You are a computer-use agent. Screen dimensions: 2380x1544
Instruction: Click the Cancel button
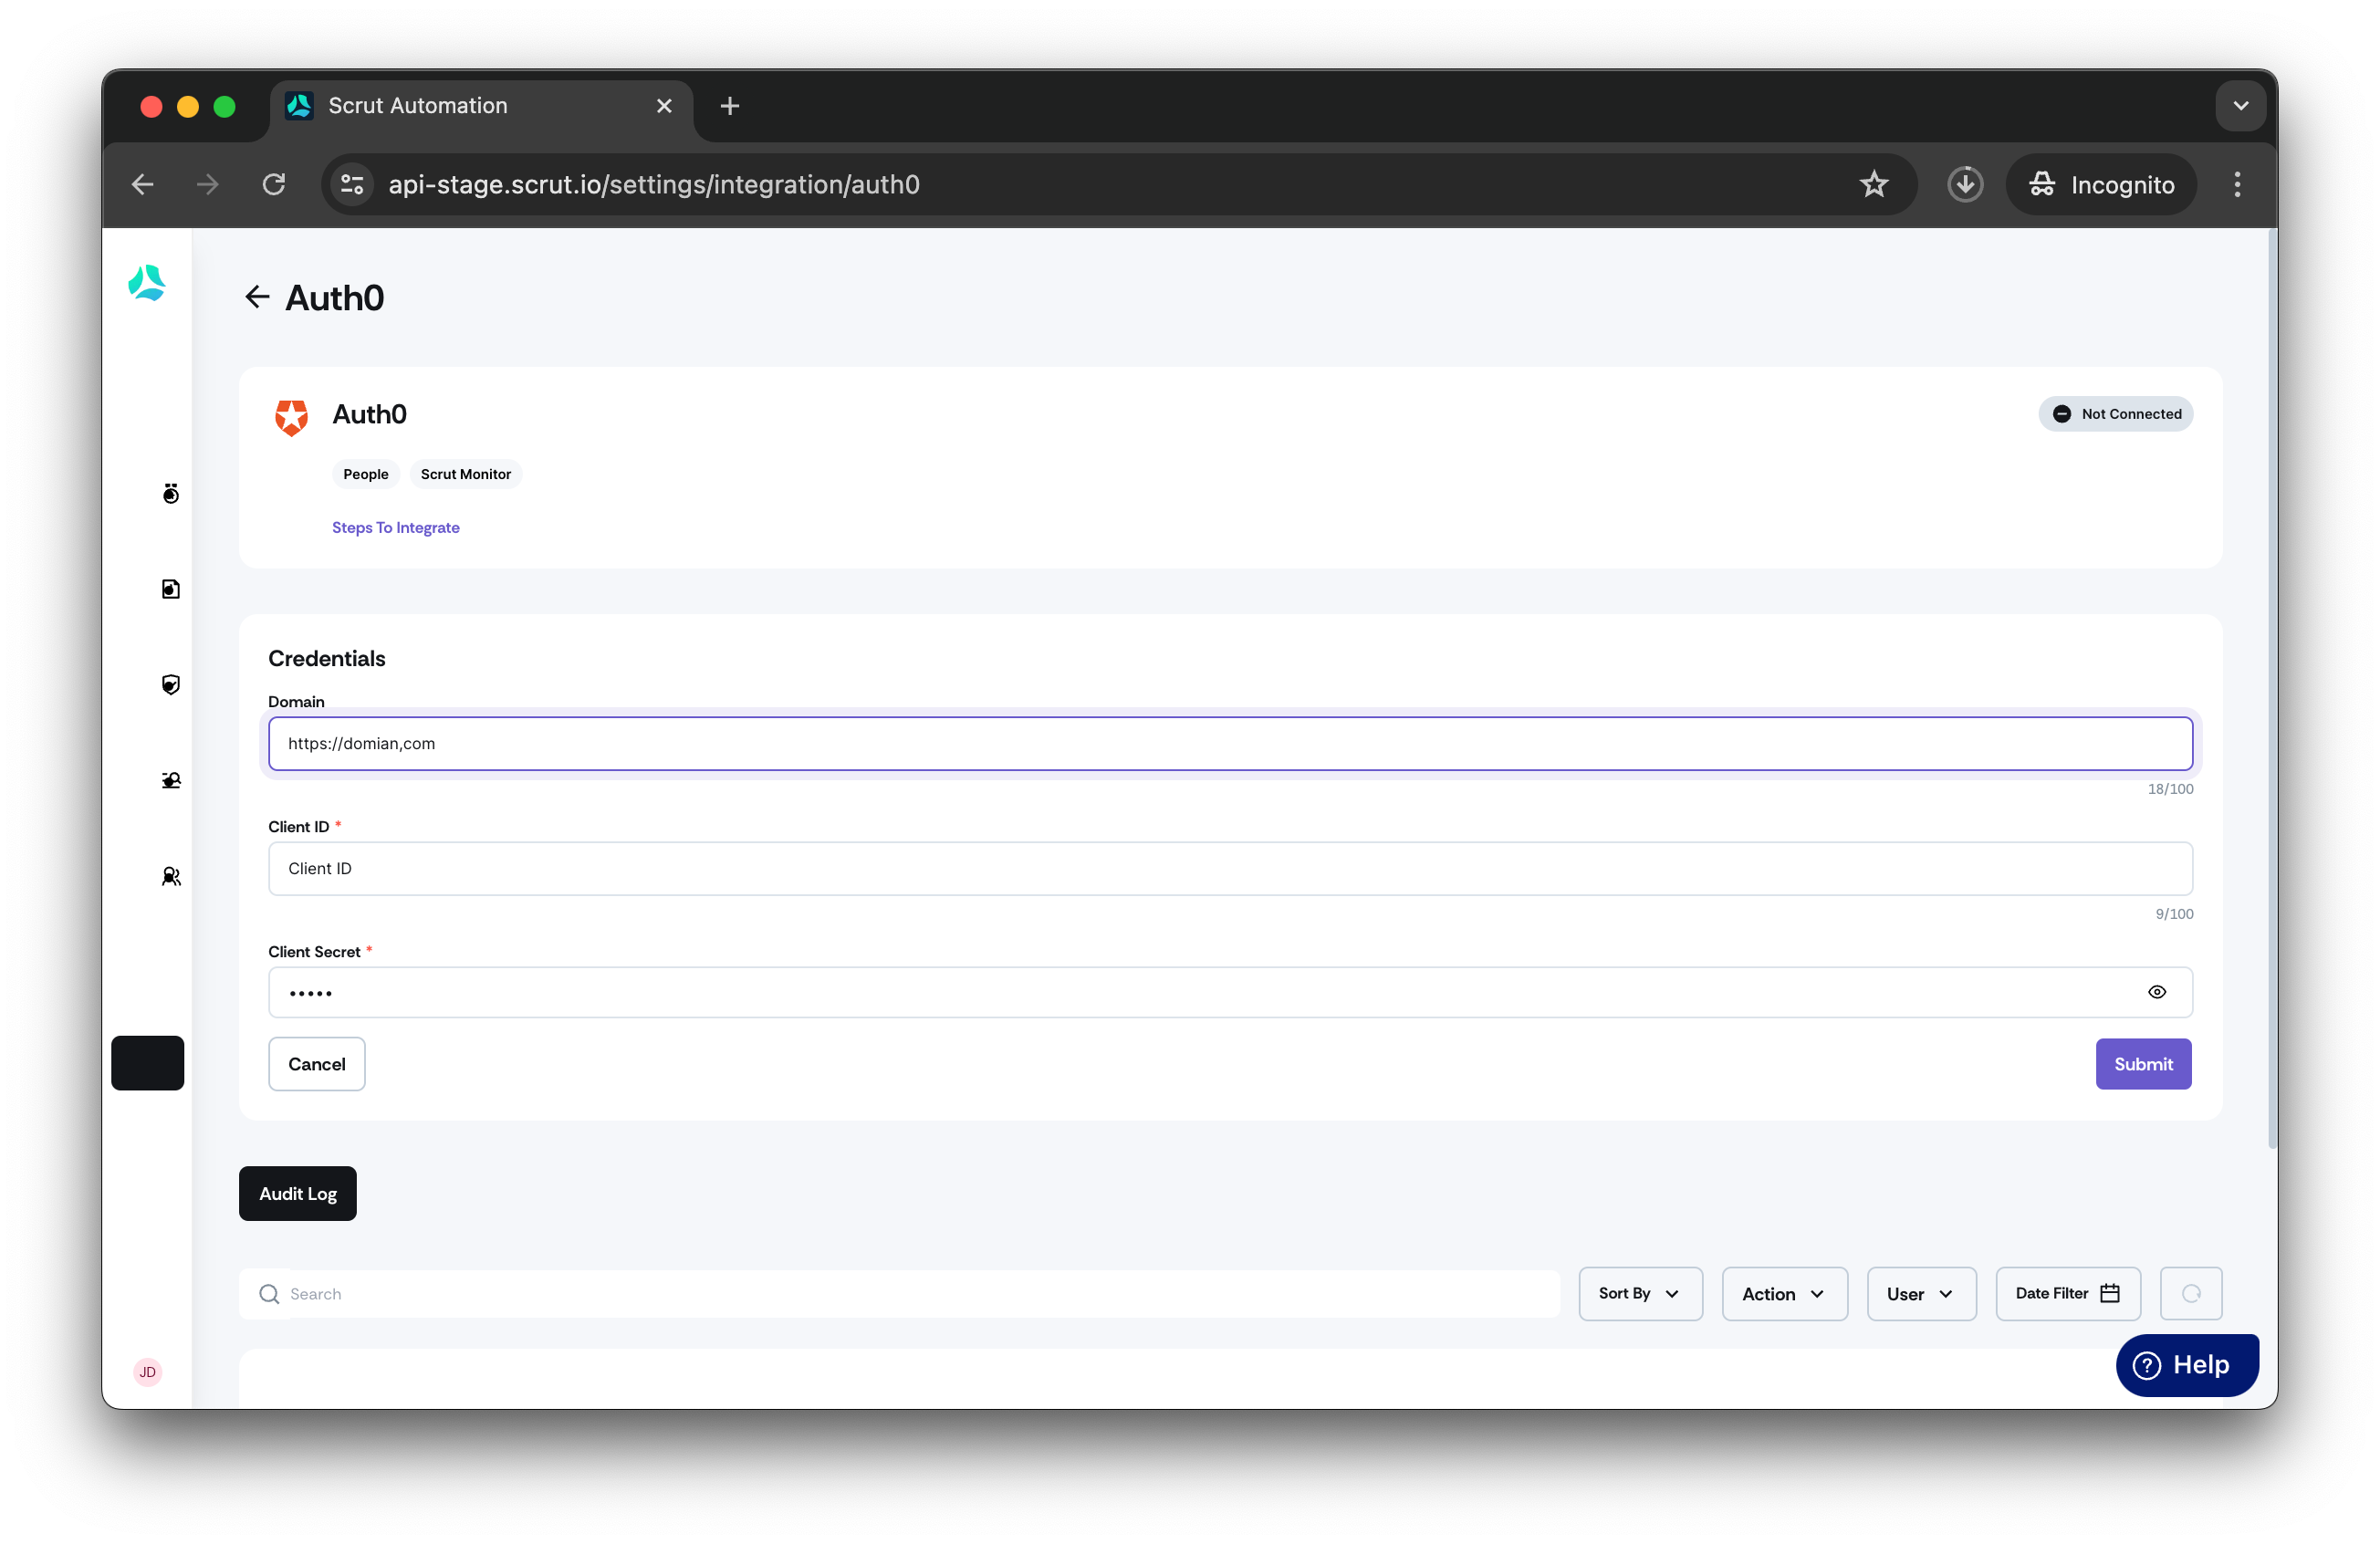point(317,1063)
